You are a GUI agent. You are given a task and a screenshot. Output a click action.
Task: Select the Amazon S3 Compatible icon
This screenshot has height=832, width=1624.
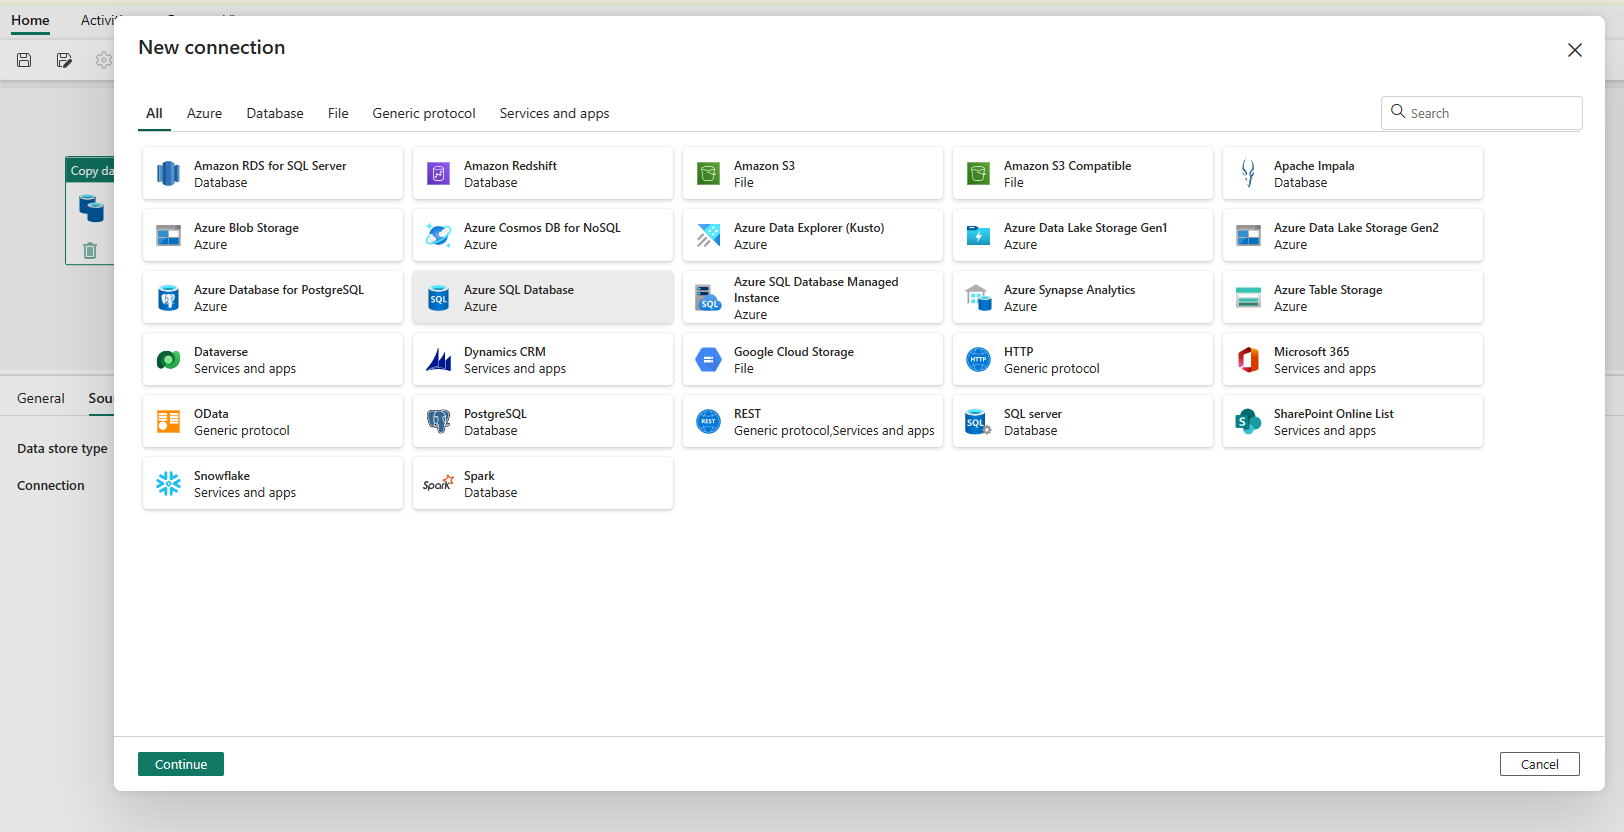pyautogui.click(x=978, y=174)
